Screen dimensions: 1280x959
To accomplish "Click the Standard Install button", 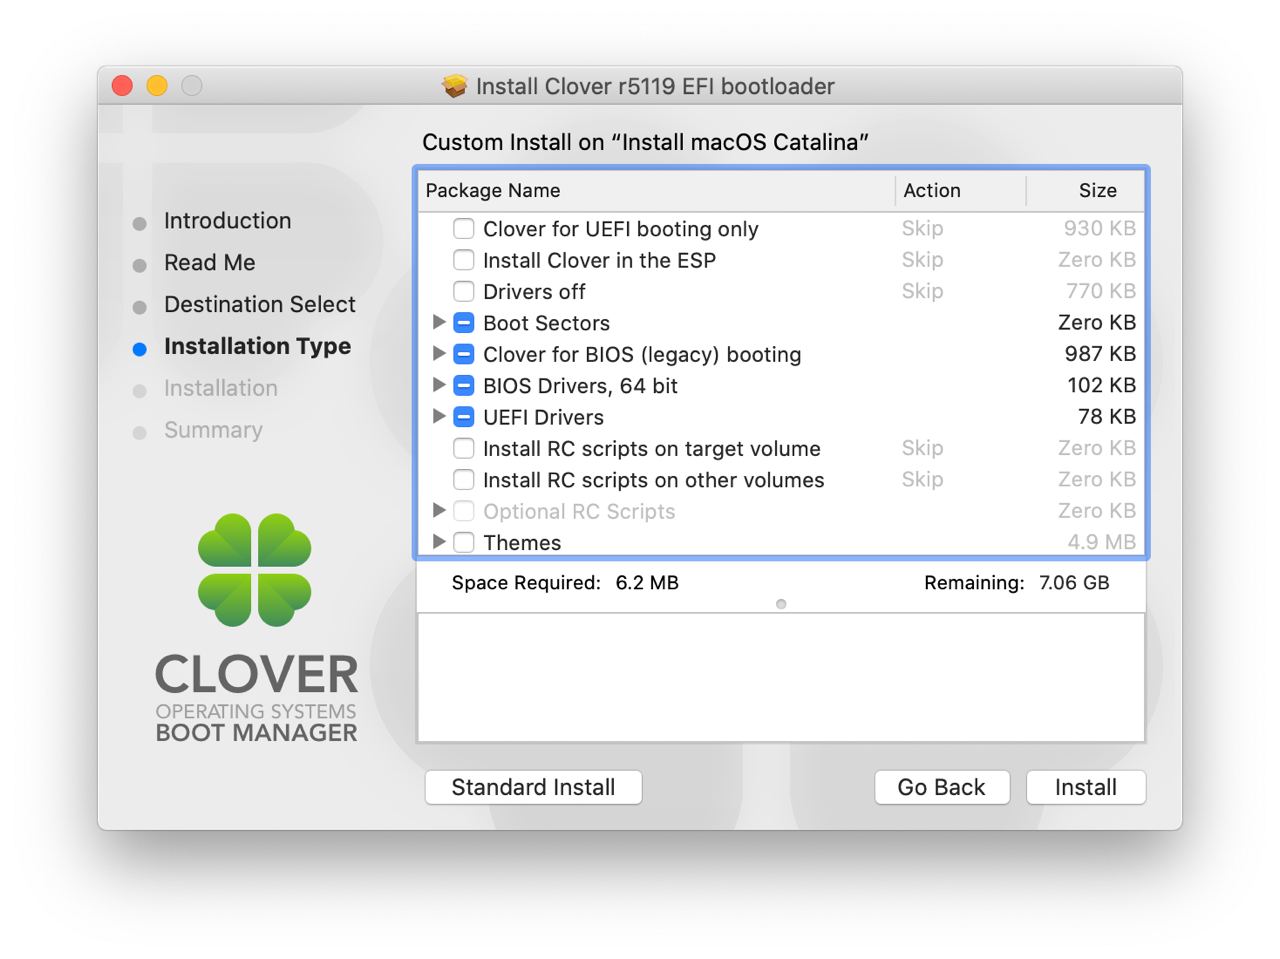I will tap(533, 787).
